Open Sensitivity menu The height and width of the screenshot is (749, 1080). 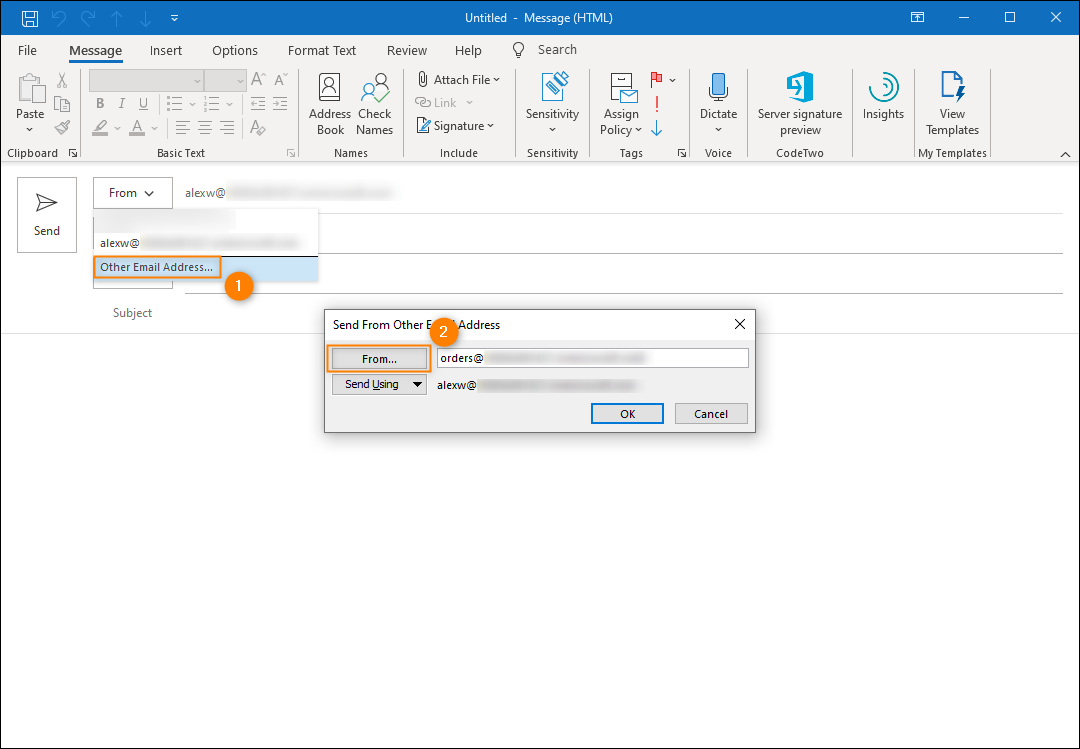552,103
